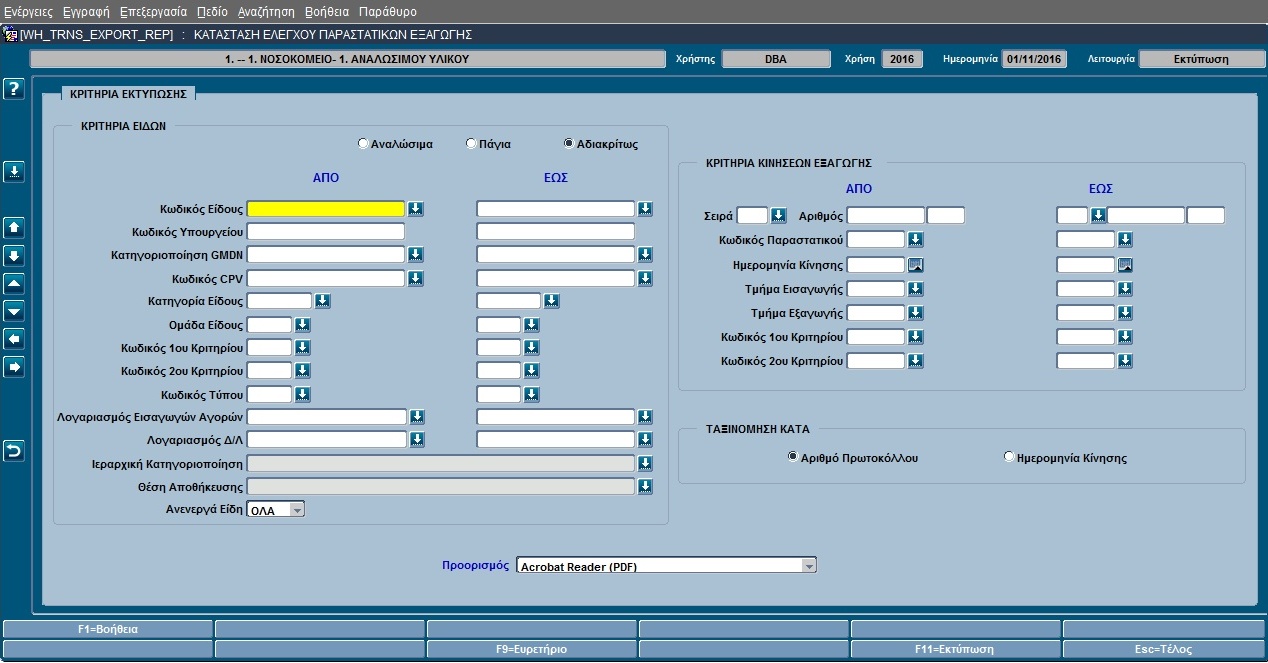Image resolution: width=1268 pixels, height=663 pixels.
Task: Open lookup for Κατηγορία Είδους ΑΠΟ
Action: click(x=322, y=301)
